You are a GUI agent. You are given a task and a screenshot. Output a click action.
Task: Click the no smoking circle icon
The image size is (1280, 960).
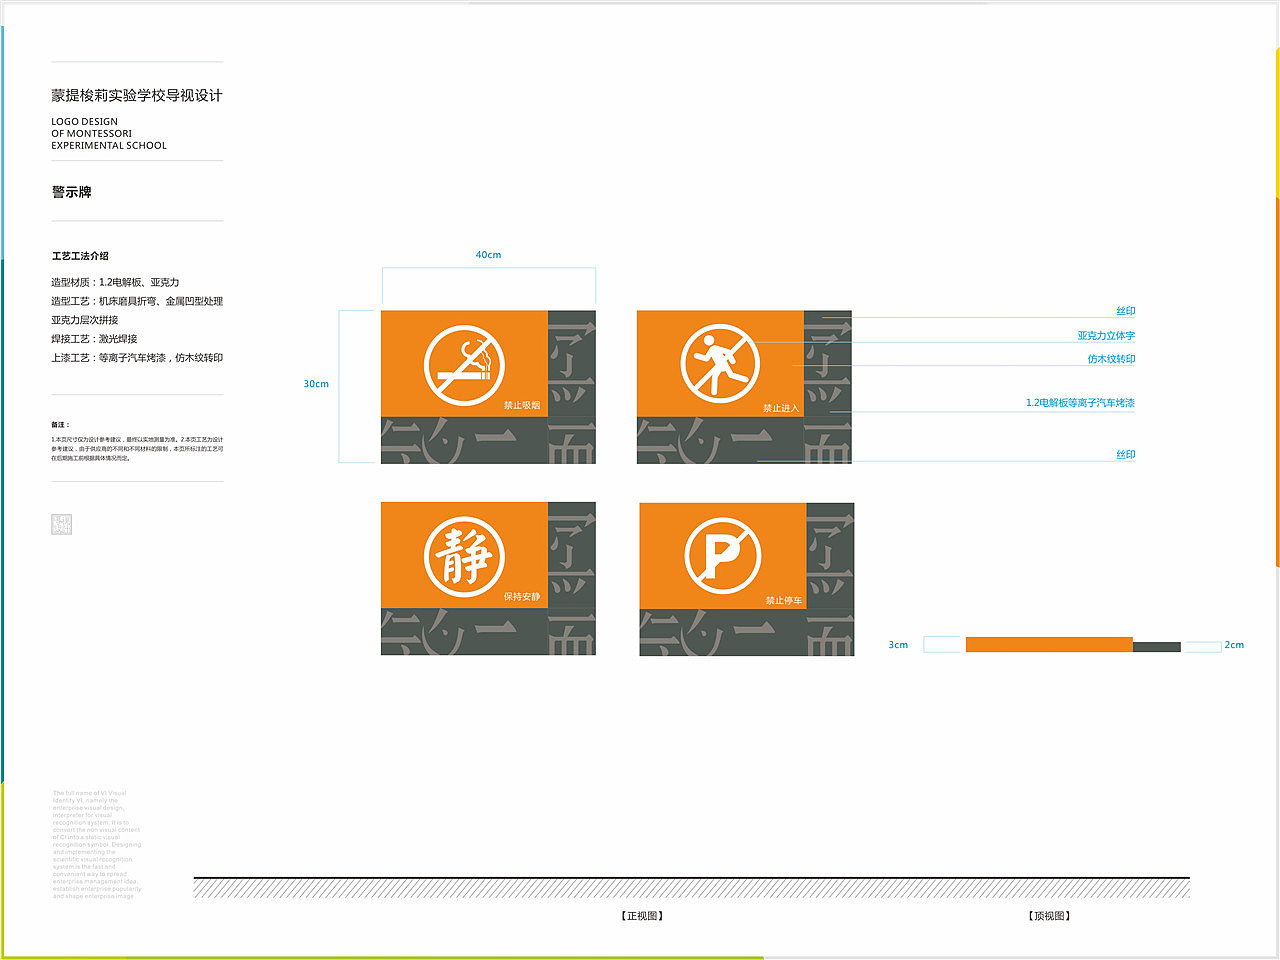pyautogui.click(x=464, y=366)
